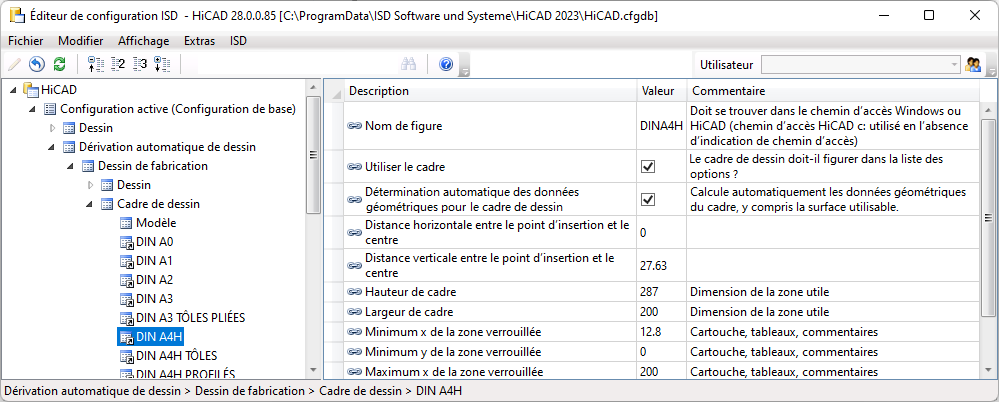Click link icon beside Minimum y de la zone

tap(355, 352)
